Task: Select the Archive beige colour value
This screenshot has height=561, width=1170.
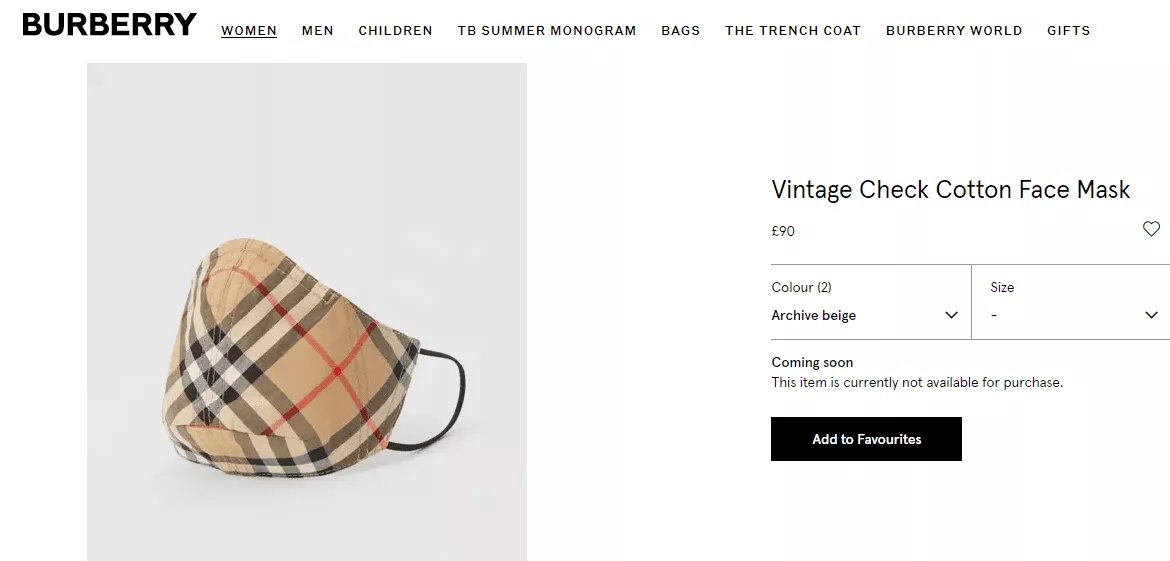Action: pos(814,316)
